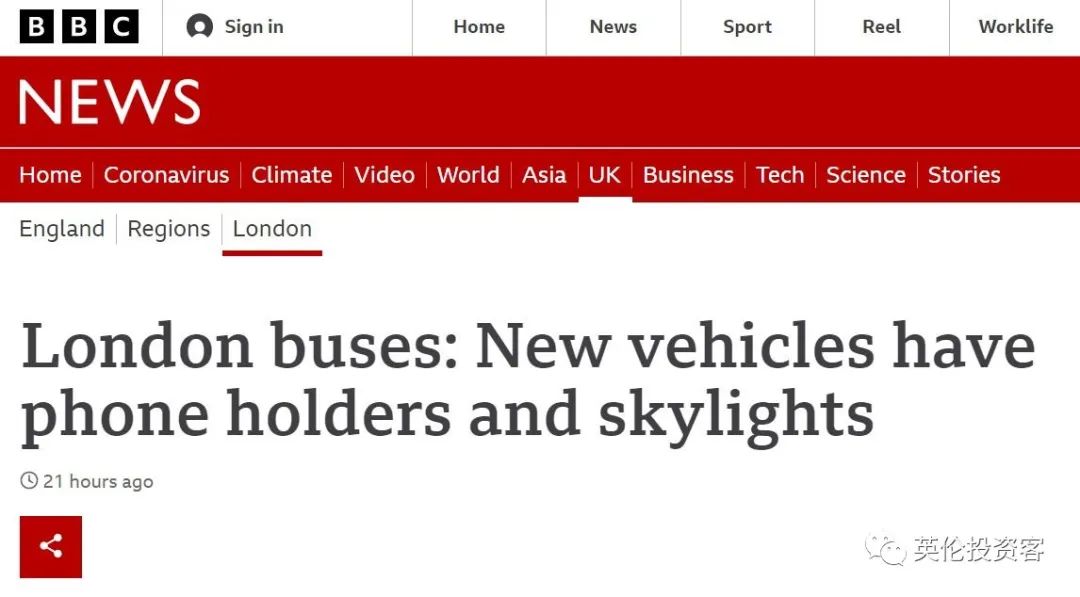Go to the England sub-section
Viewport: 1080px width, 597px height.
point(62,229)
